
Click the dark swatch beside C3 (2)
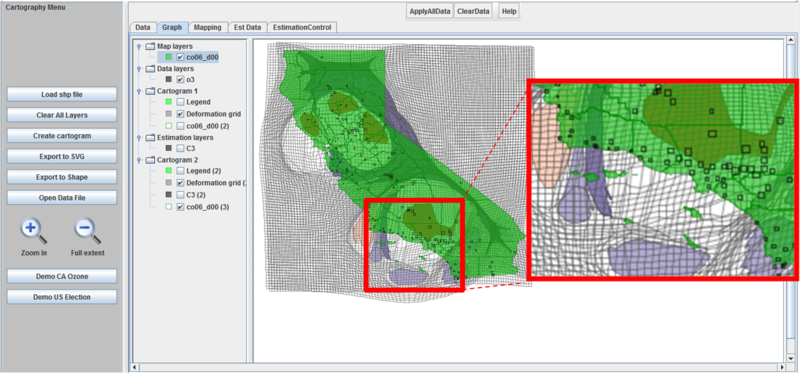168,195
